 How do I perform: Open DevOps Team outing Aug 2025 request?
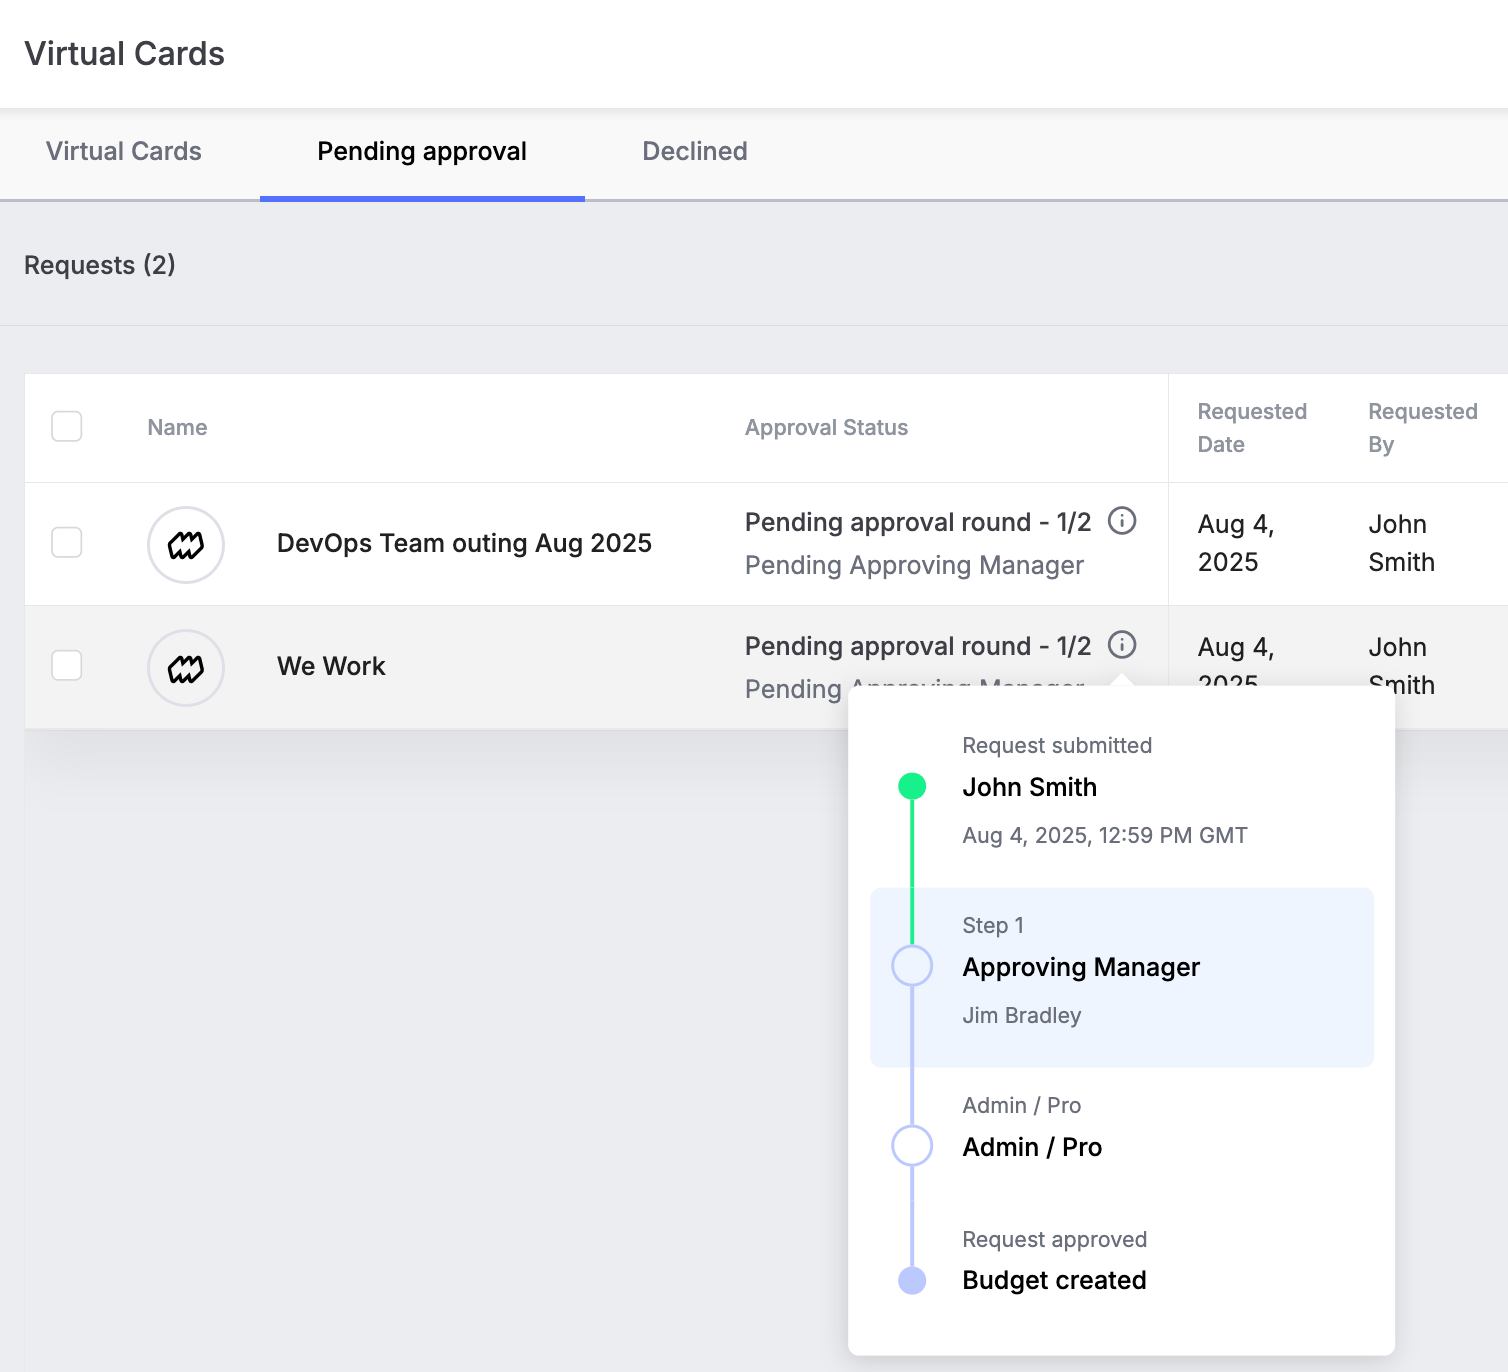464,543
